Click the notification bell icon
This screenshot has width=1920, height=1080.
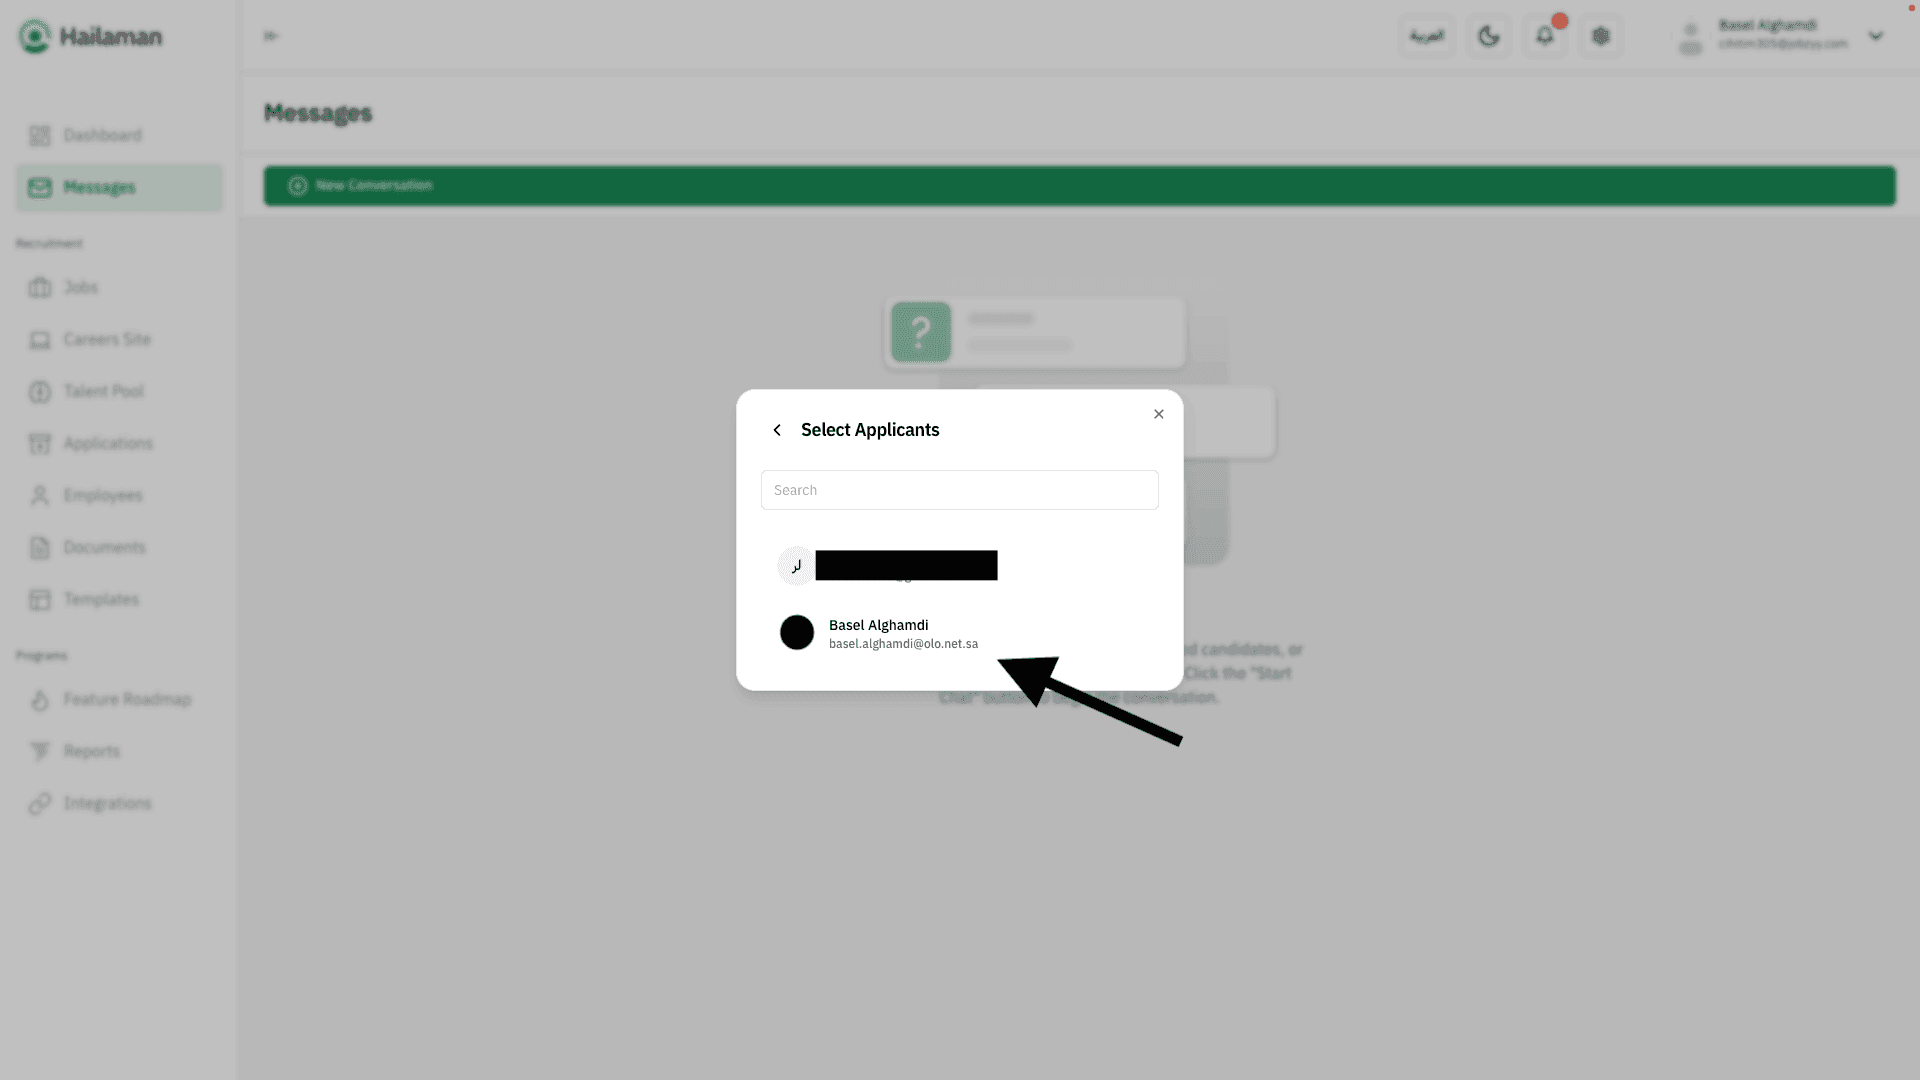(x=1545, y=36)
